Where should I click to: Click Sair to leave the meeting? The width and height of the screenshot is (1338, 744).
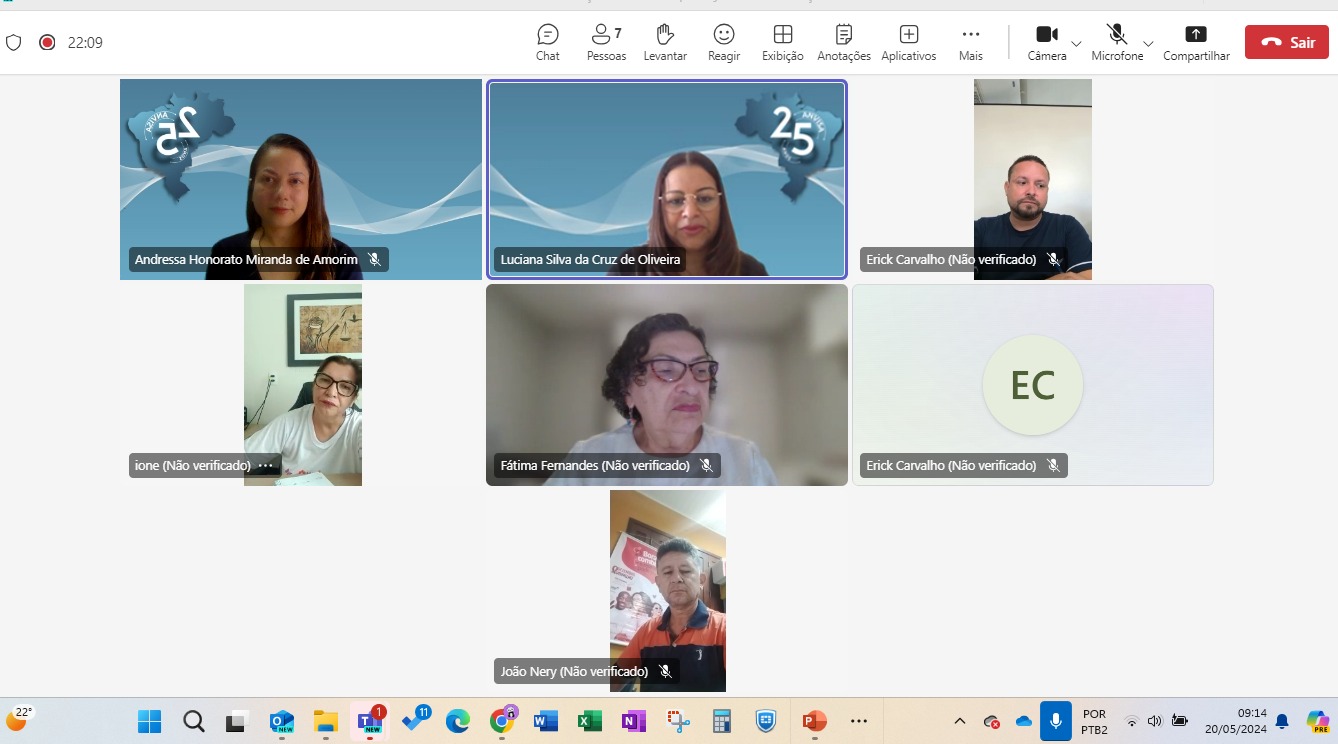[x=1286, y=42]
